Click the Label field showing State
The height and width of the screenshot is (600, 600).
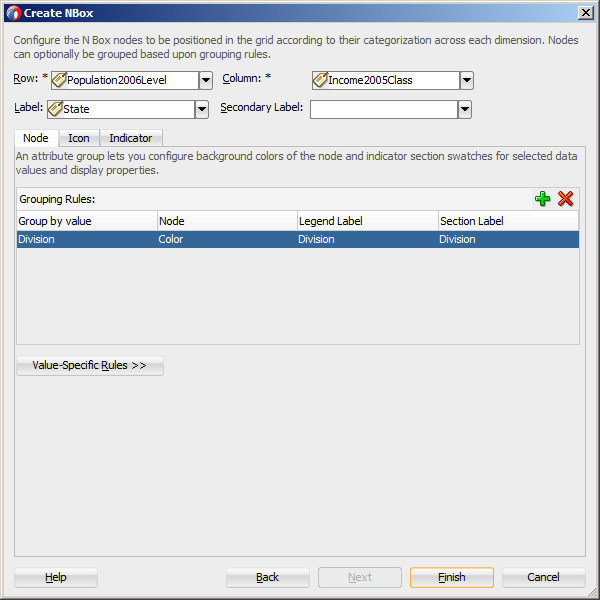point(121,109)
